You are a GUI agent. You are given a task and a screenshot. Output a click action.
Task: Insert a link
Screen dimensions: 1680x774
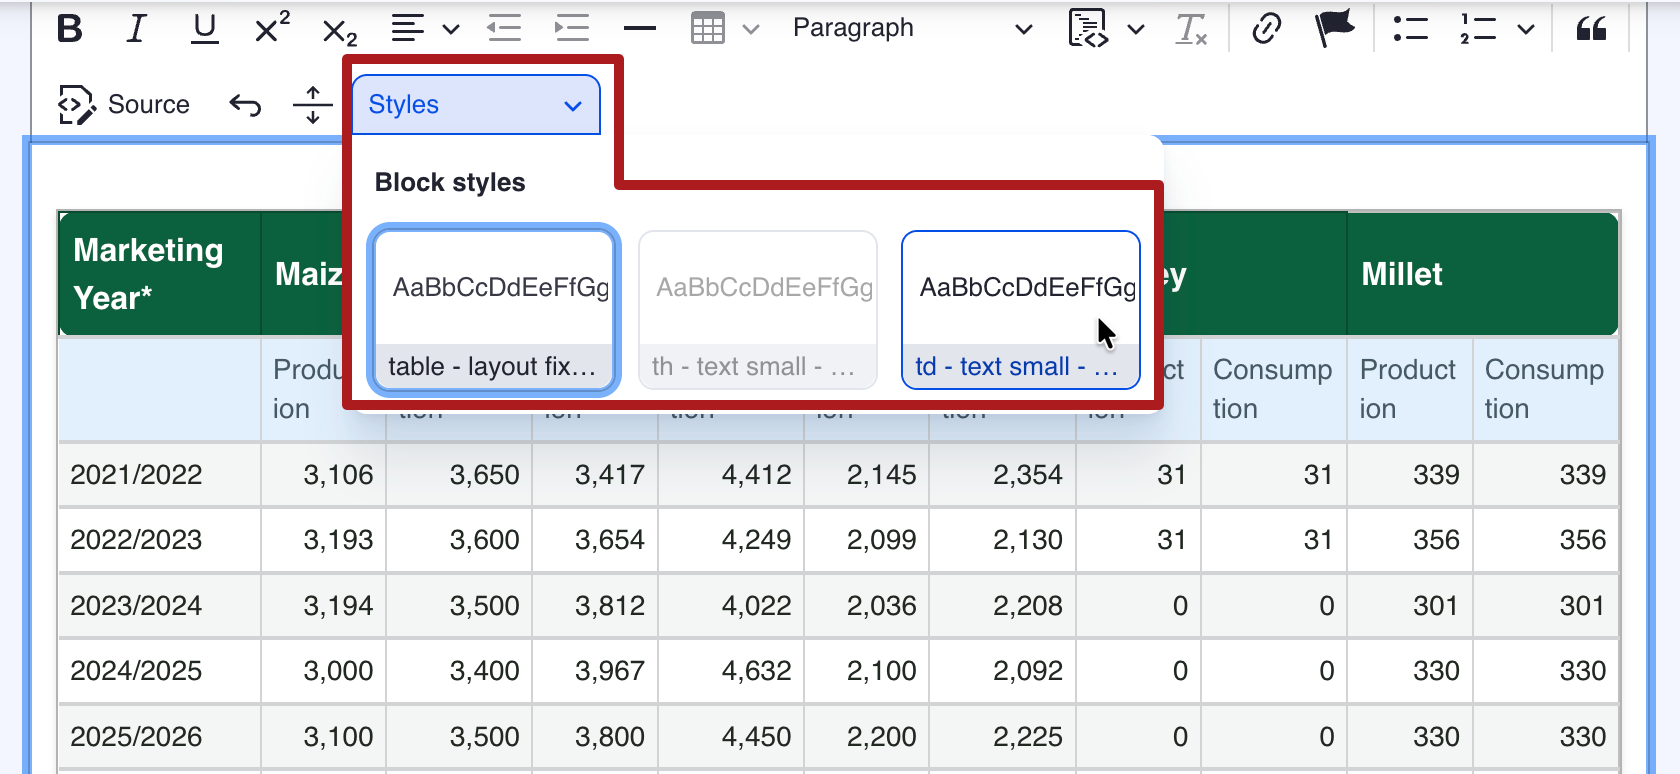pos(1267,29)
